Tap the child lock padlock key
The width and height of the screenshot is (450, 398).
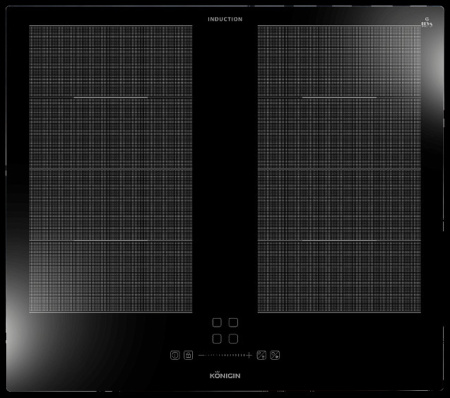click(188, 355)
